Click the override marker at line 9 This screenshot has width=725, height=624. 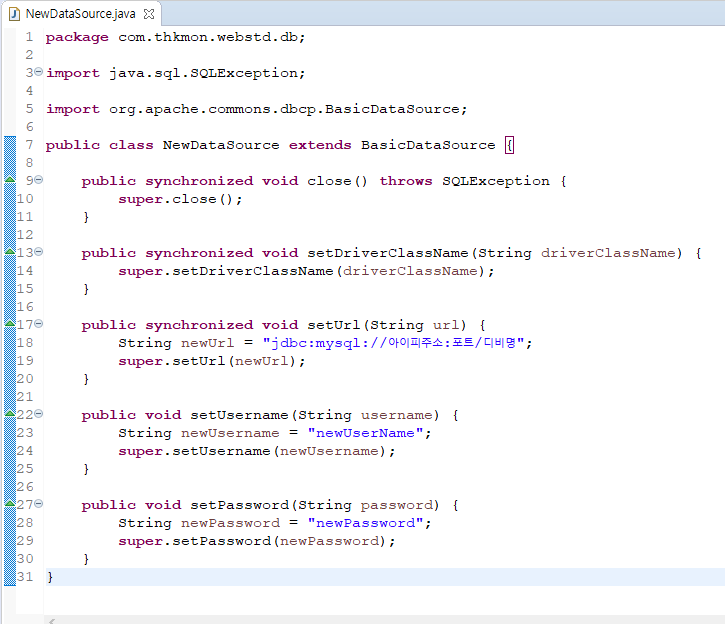tap(9, 181)
